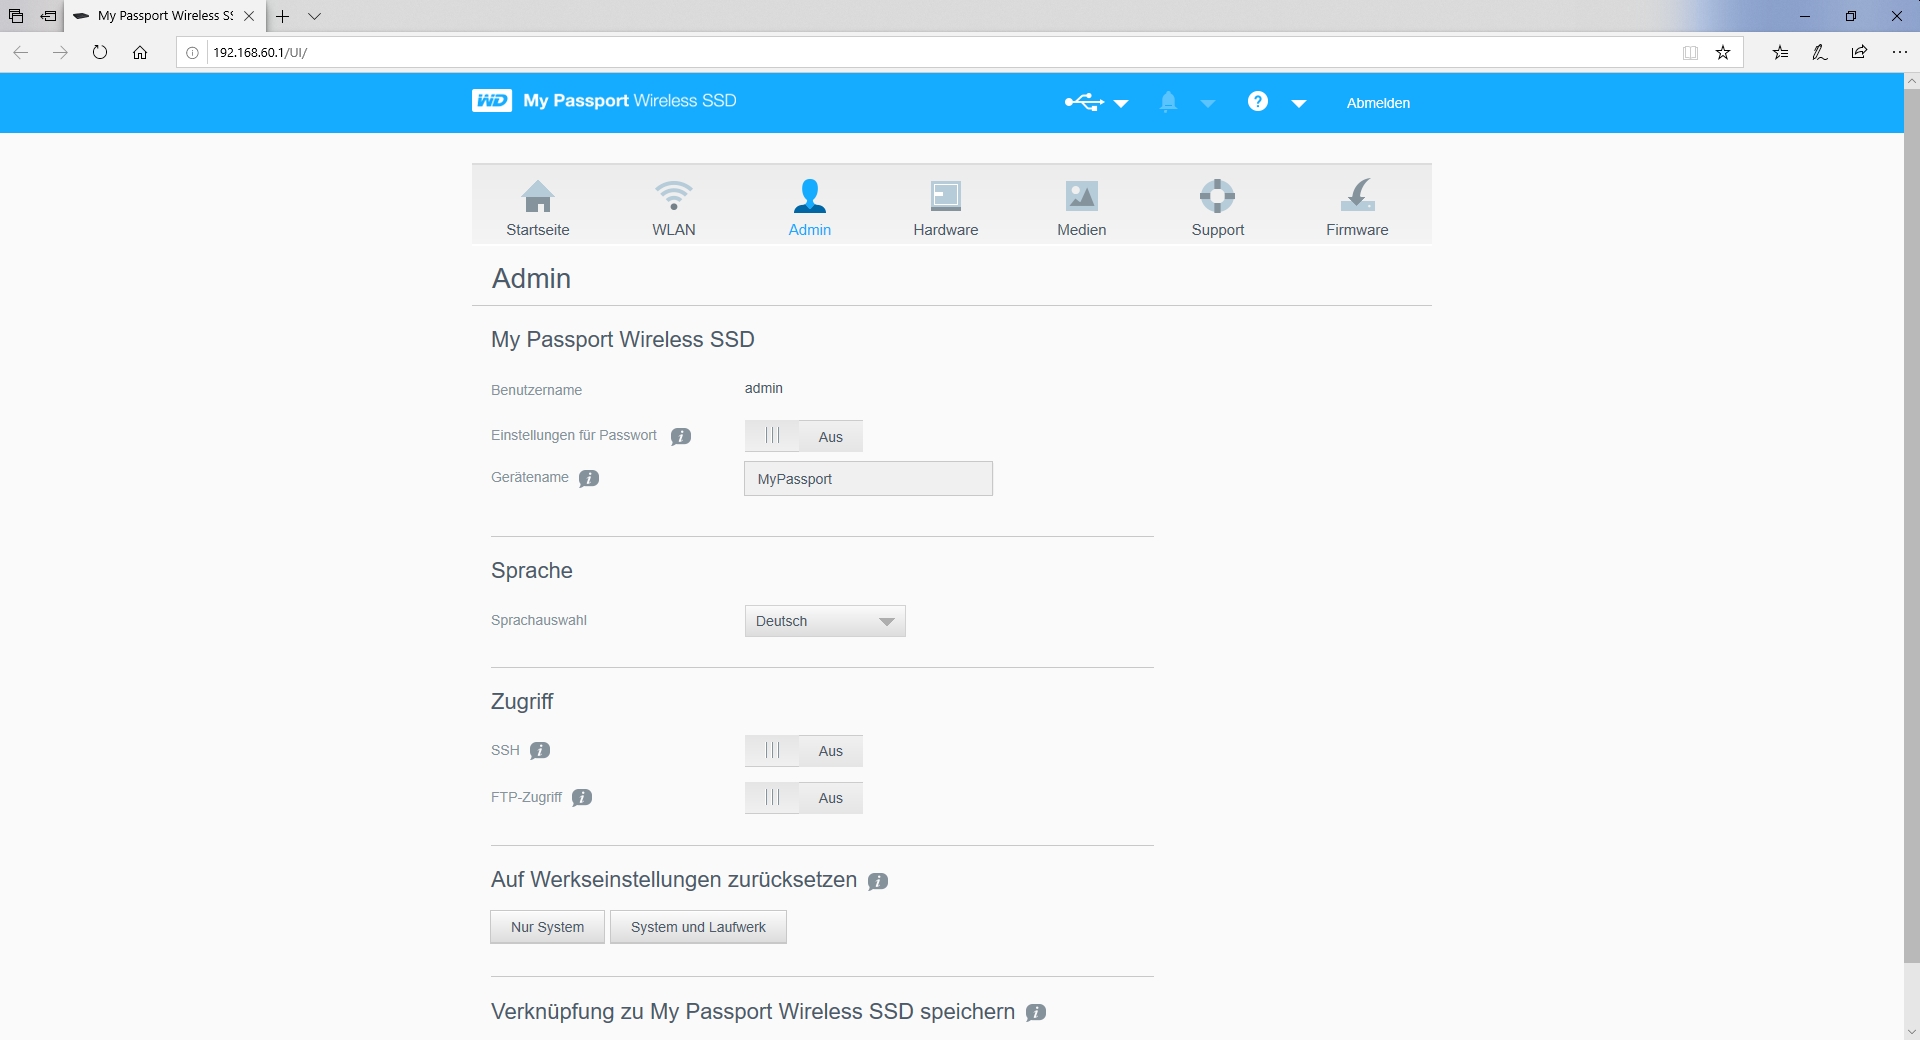Click the scrollbar up arrow
This screenshot has height=1040, width=1920.
point(1912,80)
